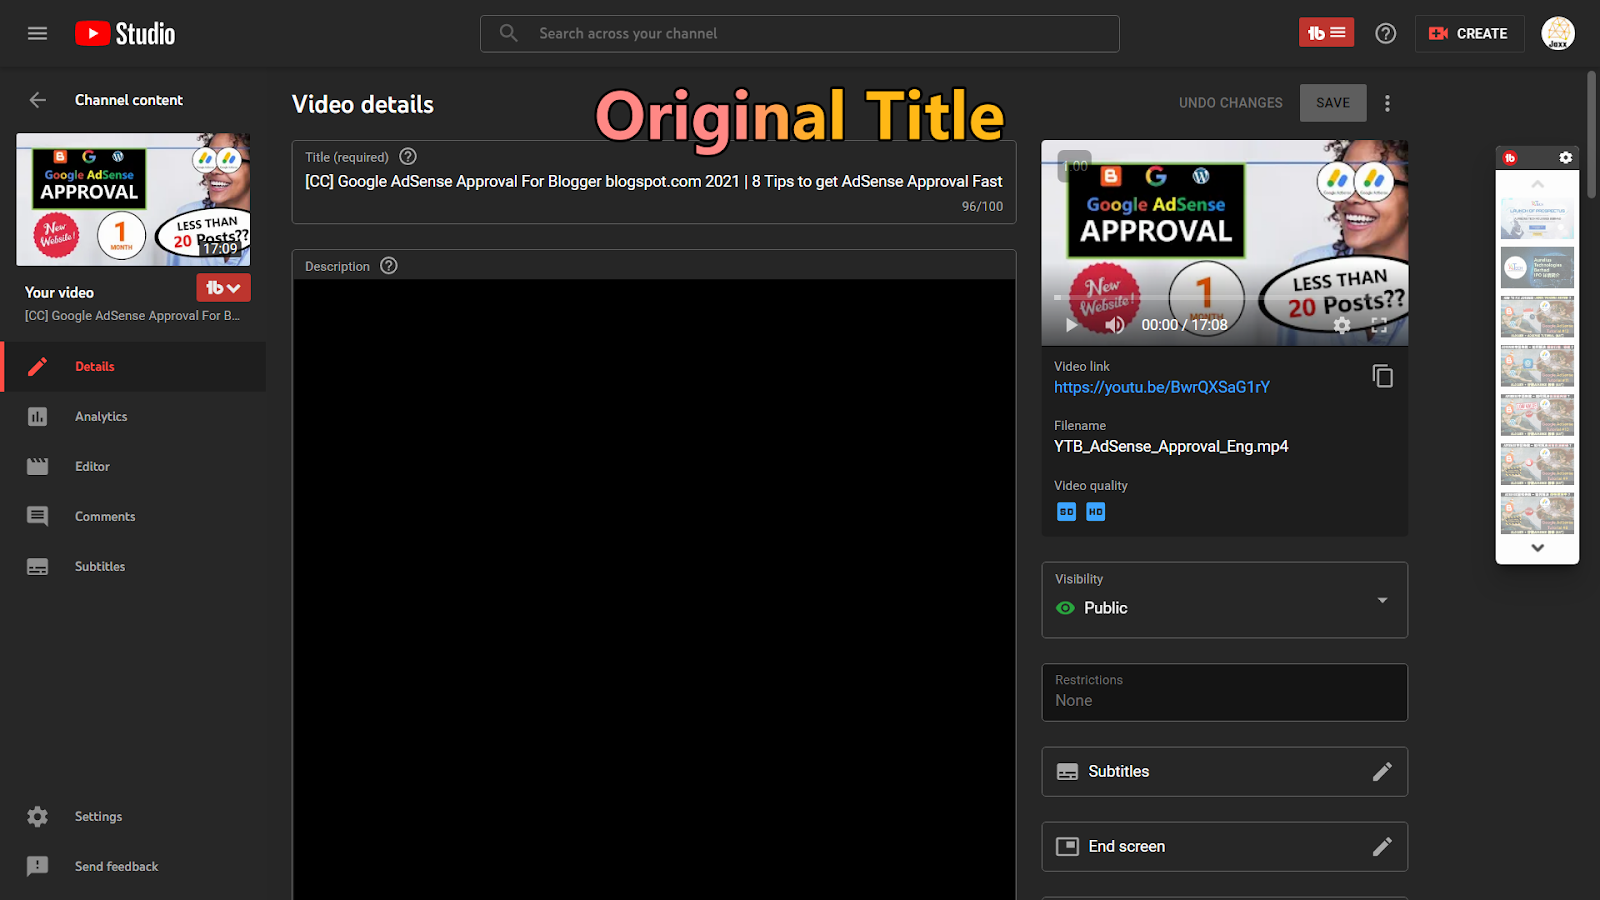Expand the Visibility dropdown
This screenshot has width=1600, height=900.
(x=1225, y=600)
